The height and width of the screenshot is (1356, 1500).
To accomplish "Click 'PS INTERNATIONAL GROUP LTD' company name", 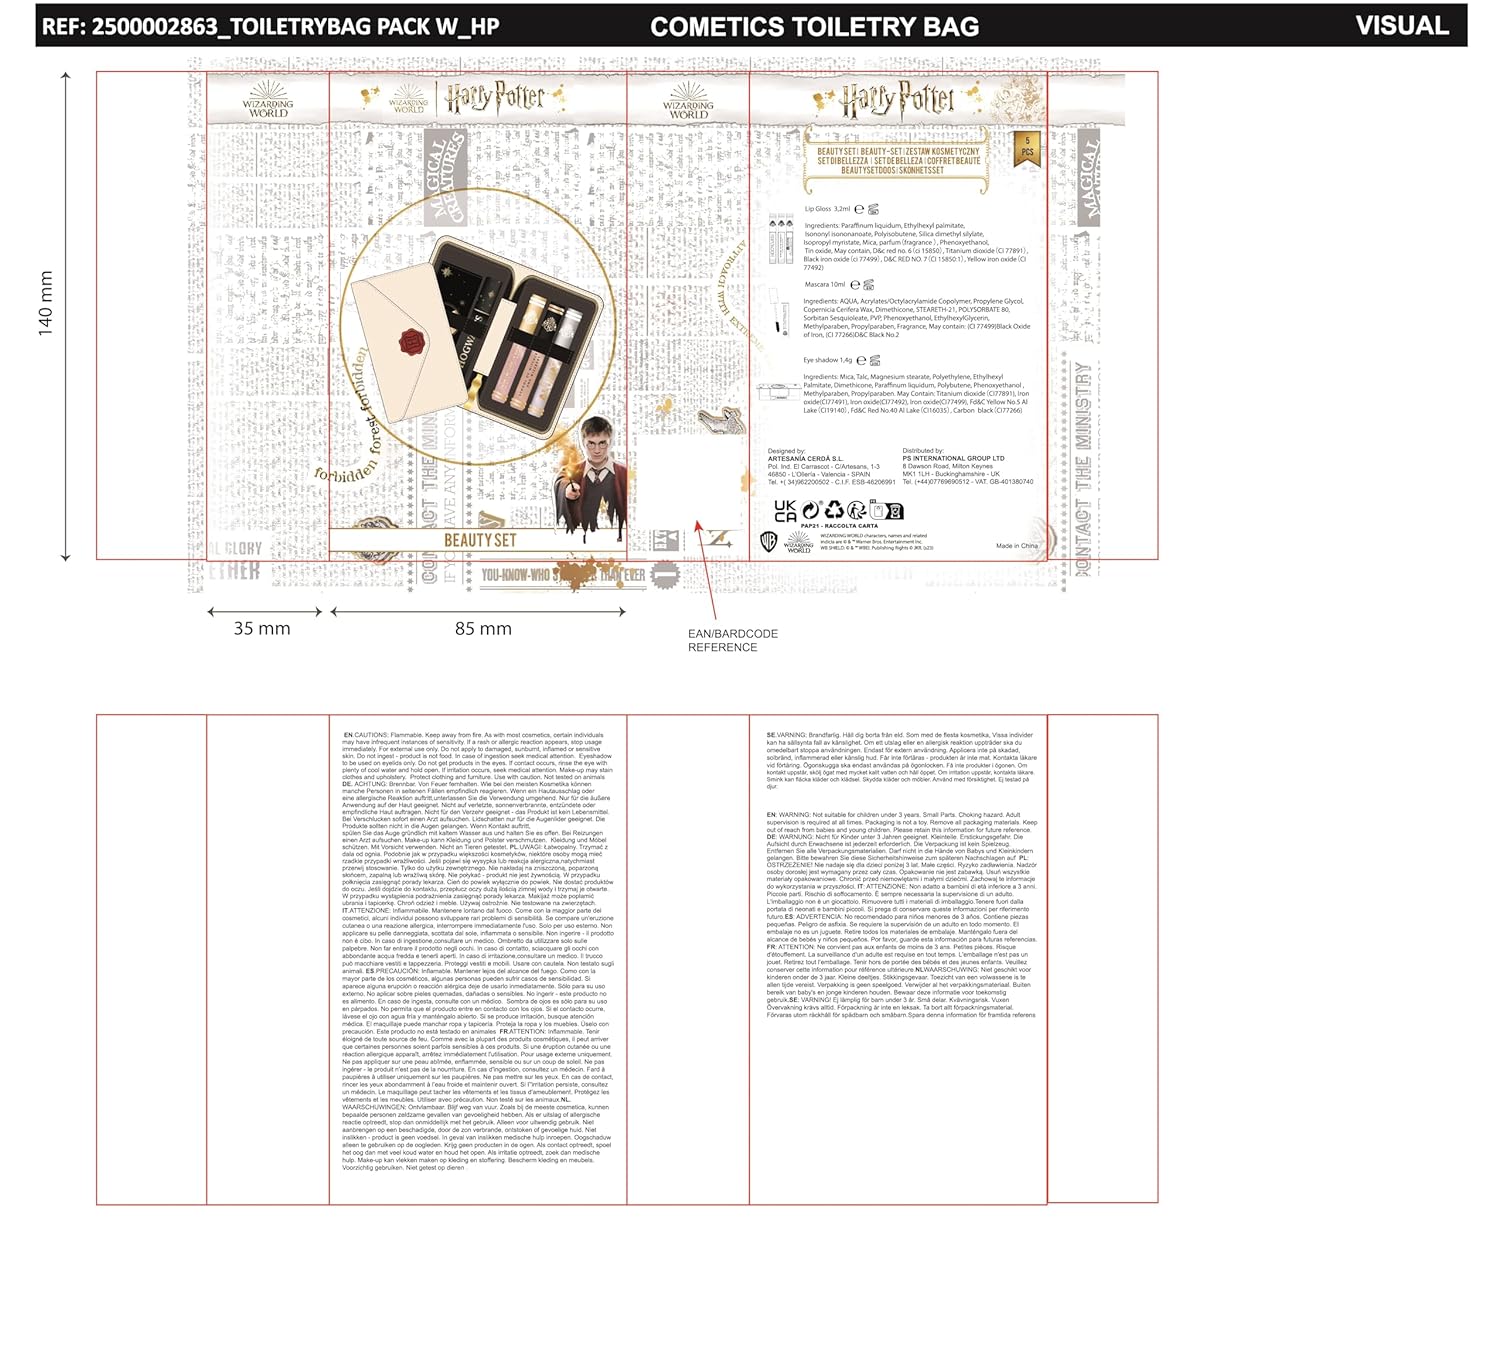I will click(953, 459).
